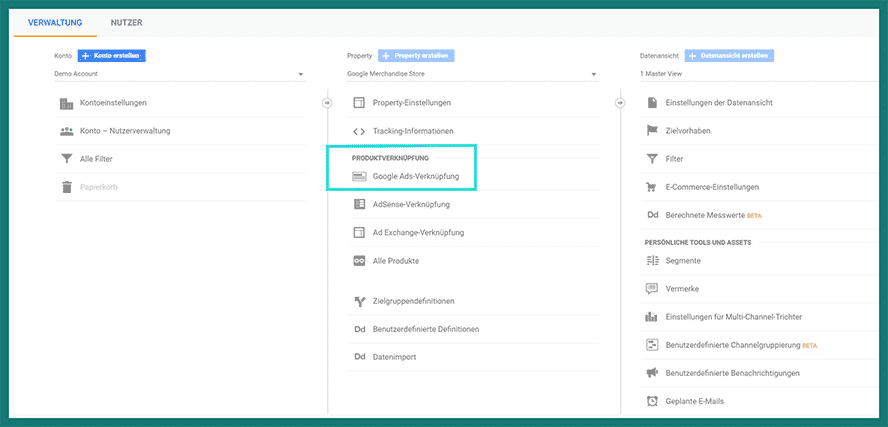This screenshot has width=888, height=427.
Task: Click the arrow circle between Konto and Property
Action: (x=326, y=102)
